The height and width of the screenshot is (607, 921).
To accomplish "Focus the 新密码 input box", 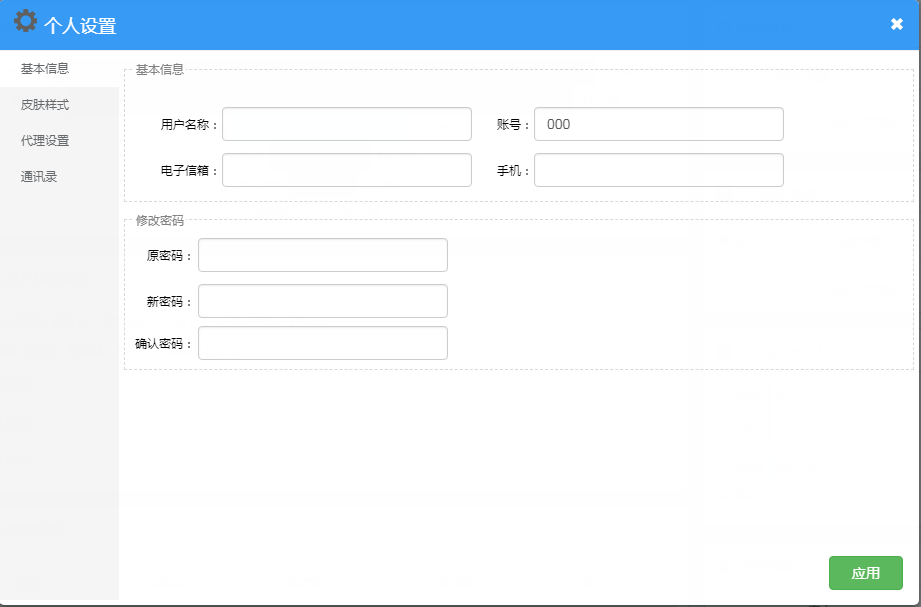I will (x=322, y=301).
